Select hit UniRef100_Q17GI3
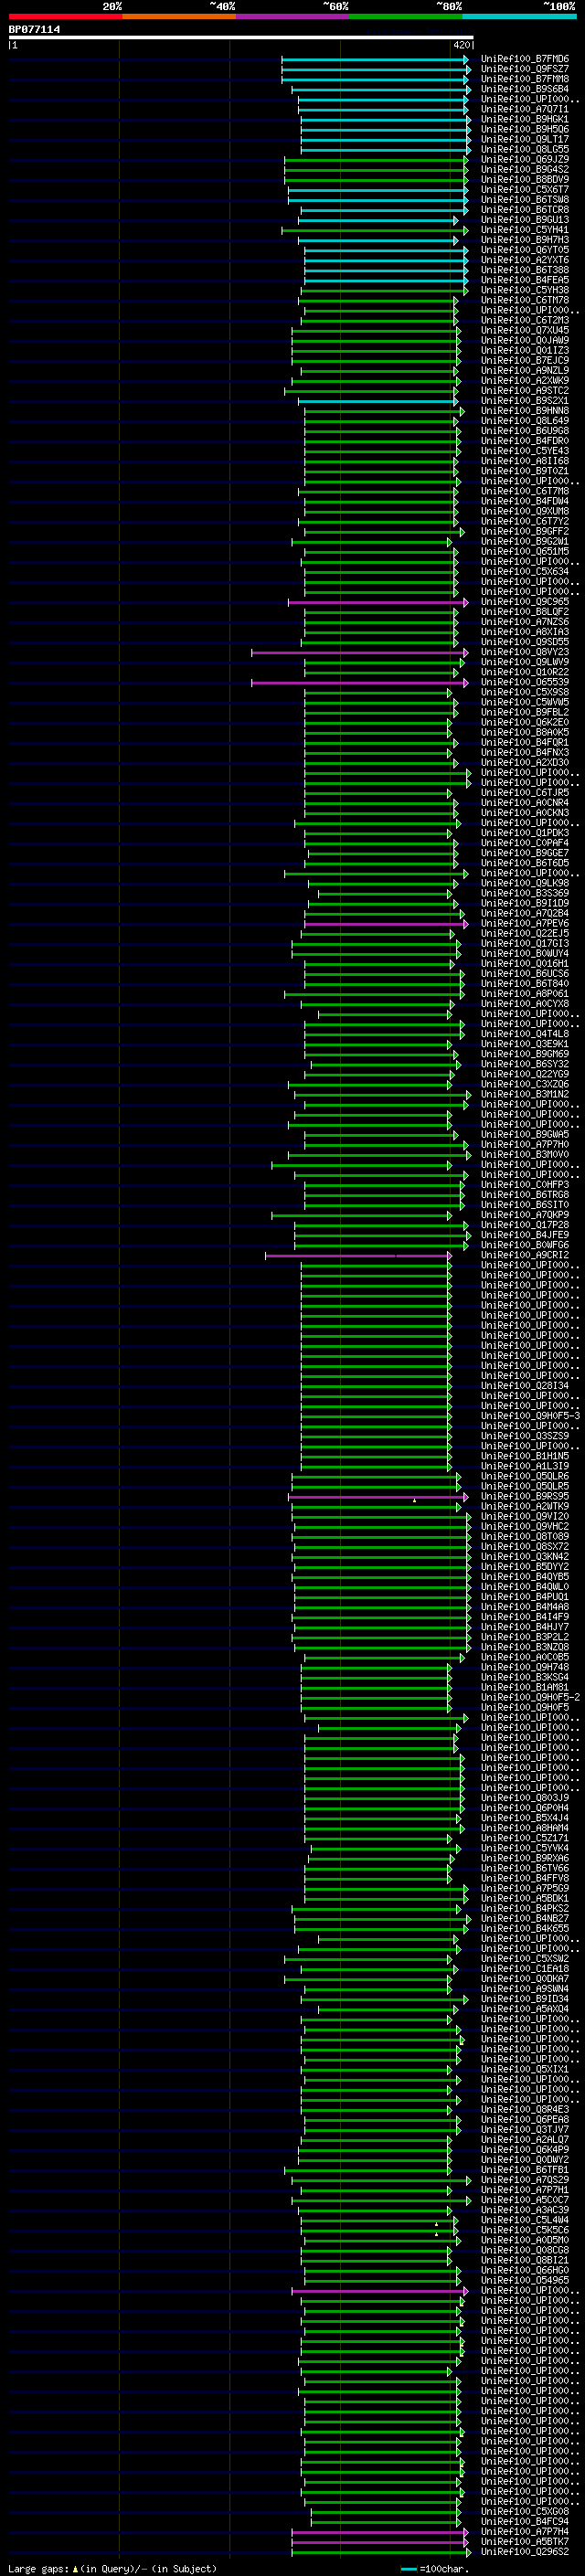 pyautogui.click(x=525, y=943)
